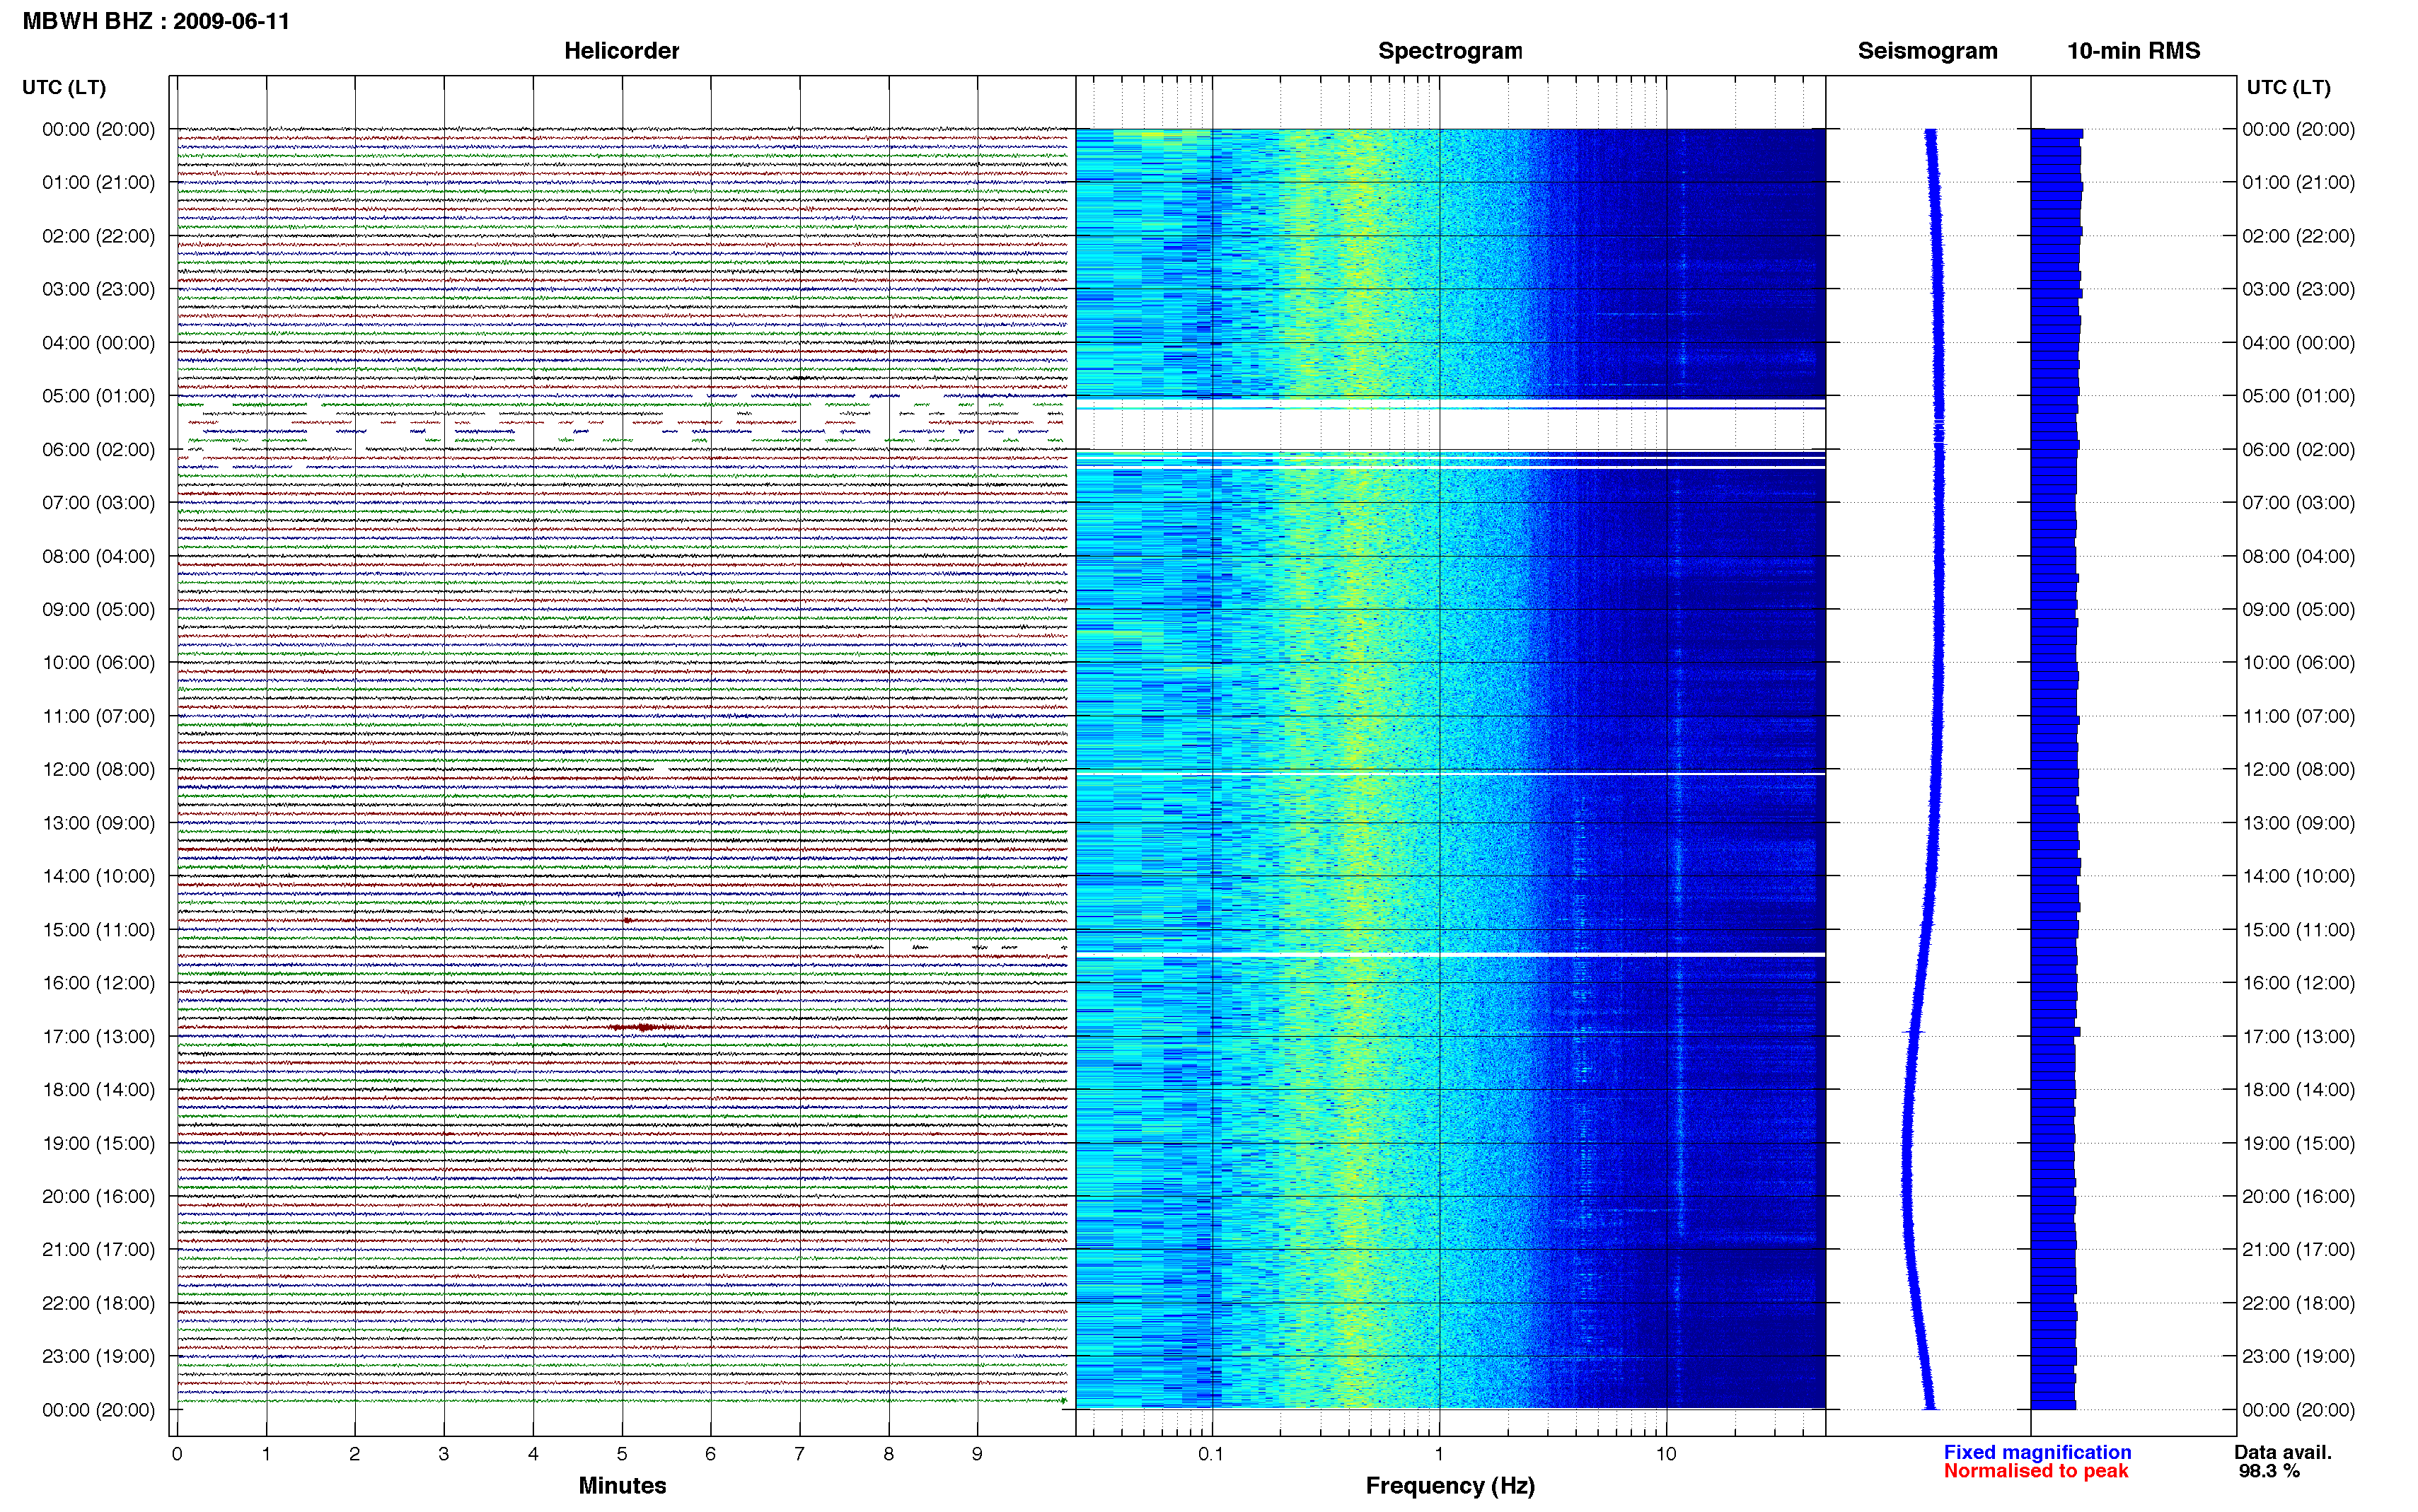Click left-axis time label 06:00 (02:00)
The height and width of the screenshot is (1512, 2418).
point(98,450)
